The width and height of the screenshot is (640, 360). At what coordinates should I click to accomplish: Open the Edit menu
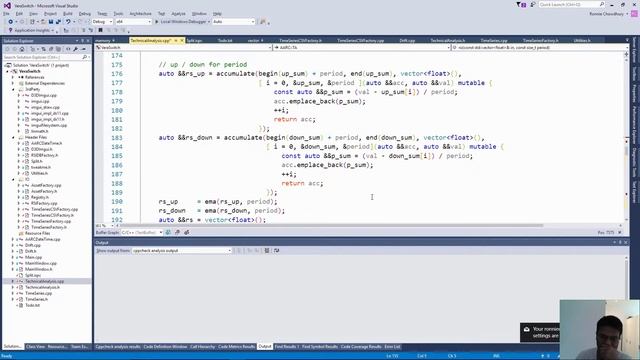pyautogui.click(x=19, y=13)
